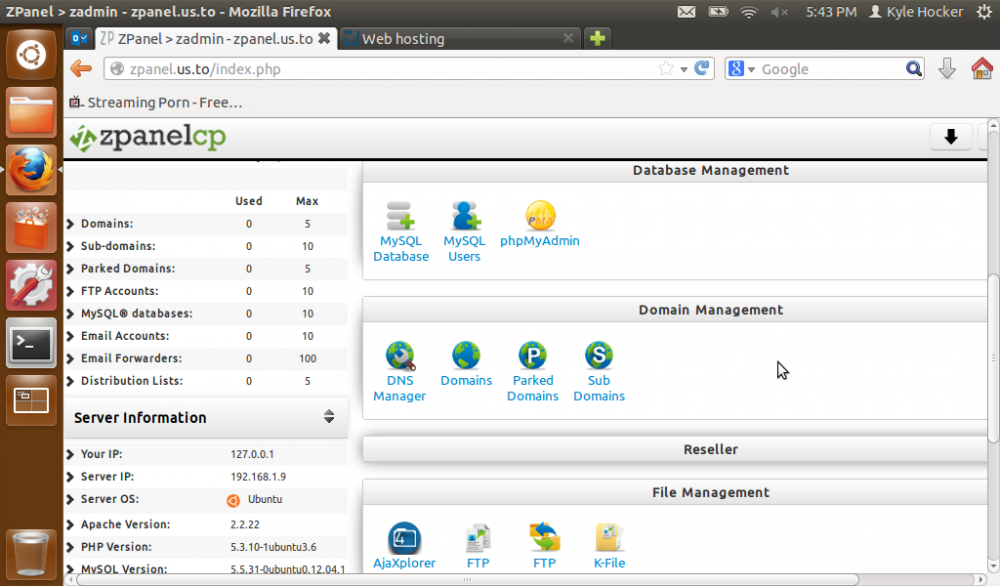This screenshot has width=1000, height=586.
Task: Open the Domains module icon
Action: tap(466, 356)
